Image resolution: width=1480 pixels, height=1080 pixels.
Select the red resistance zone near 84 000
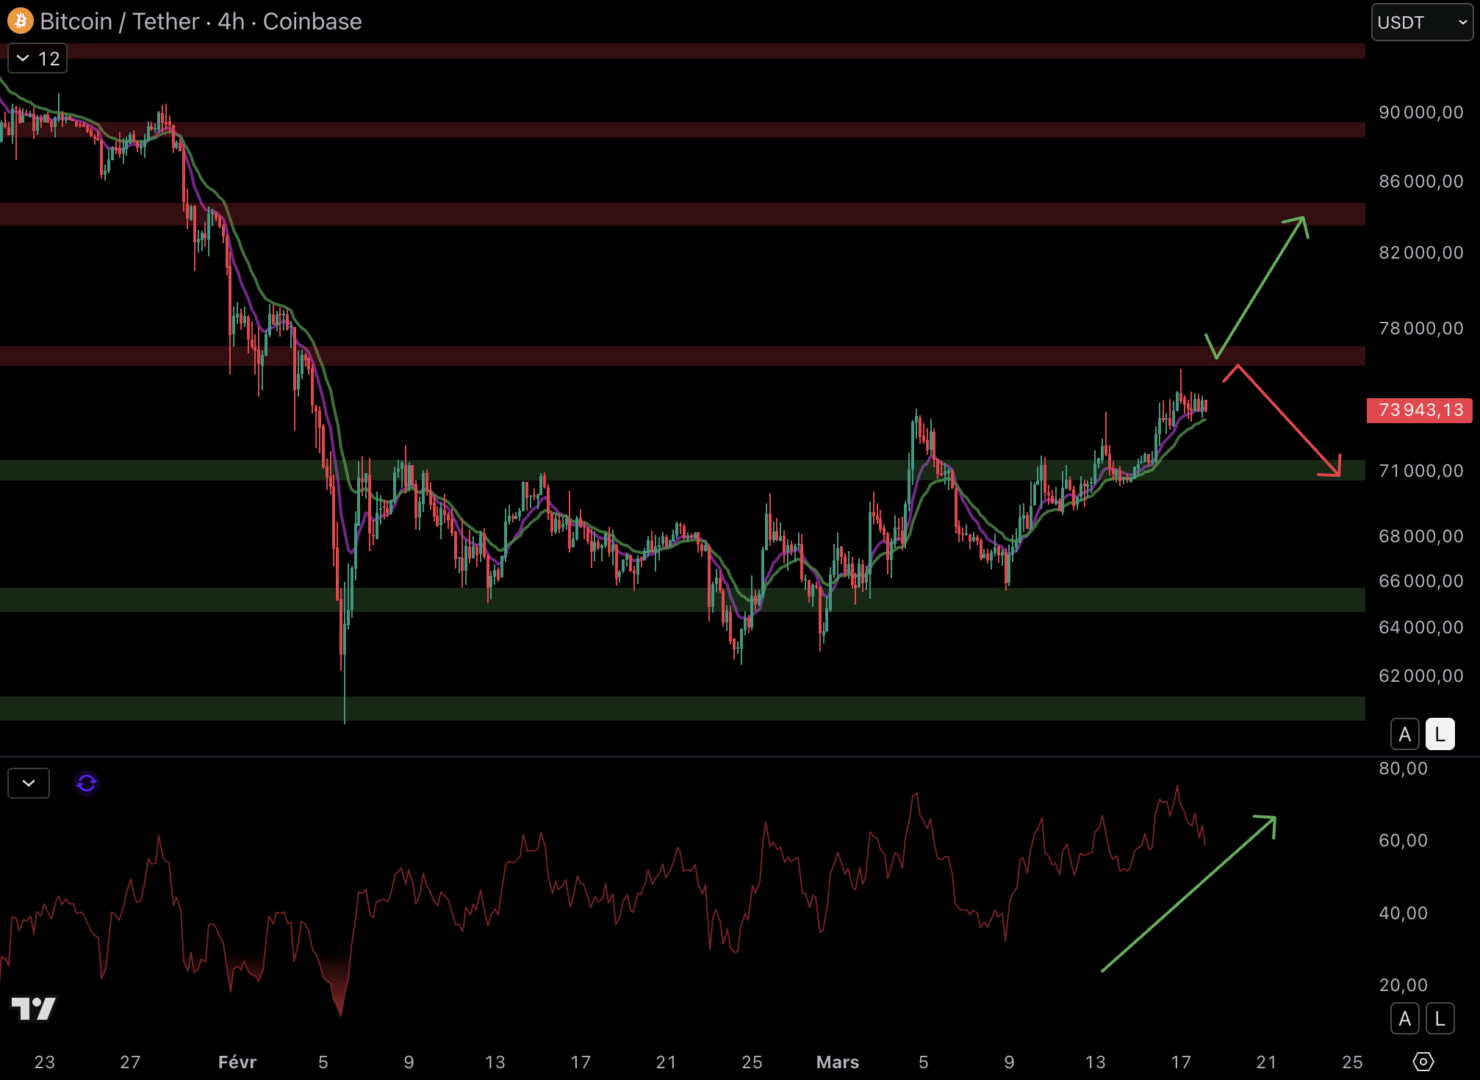680,214
